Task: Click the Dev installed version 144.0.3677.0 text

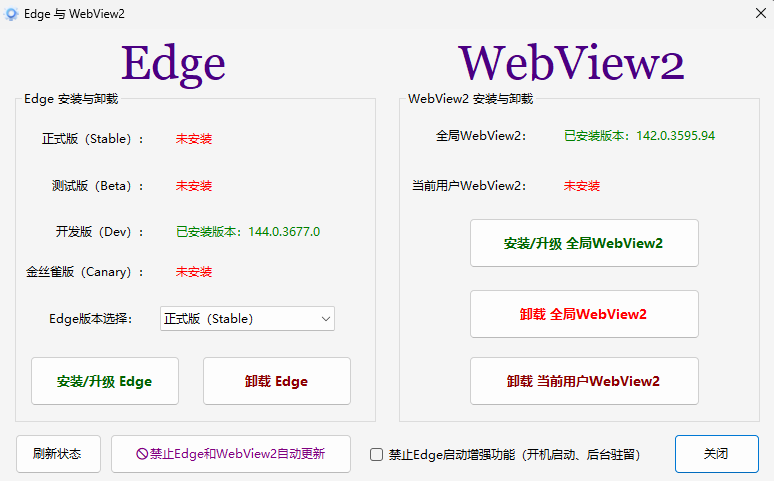Action: coord(248,232)
